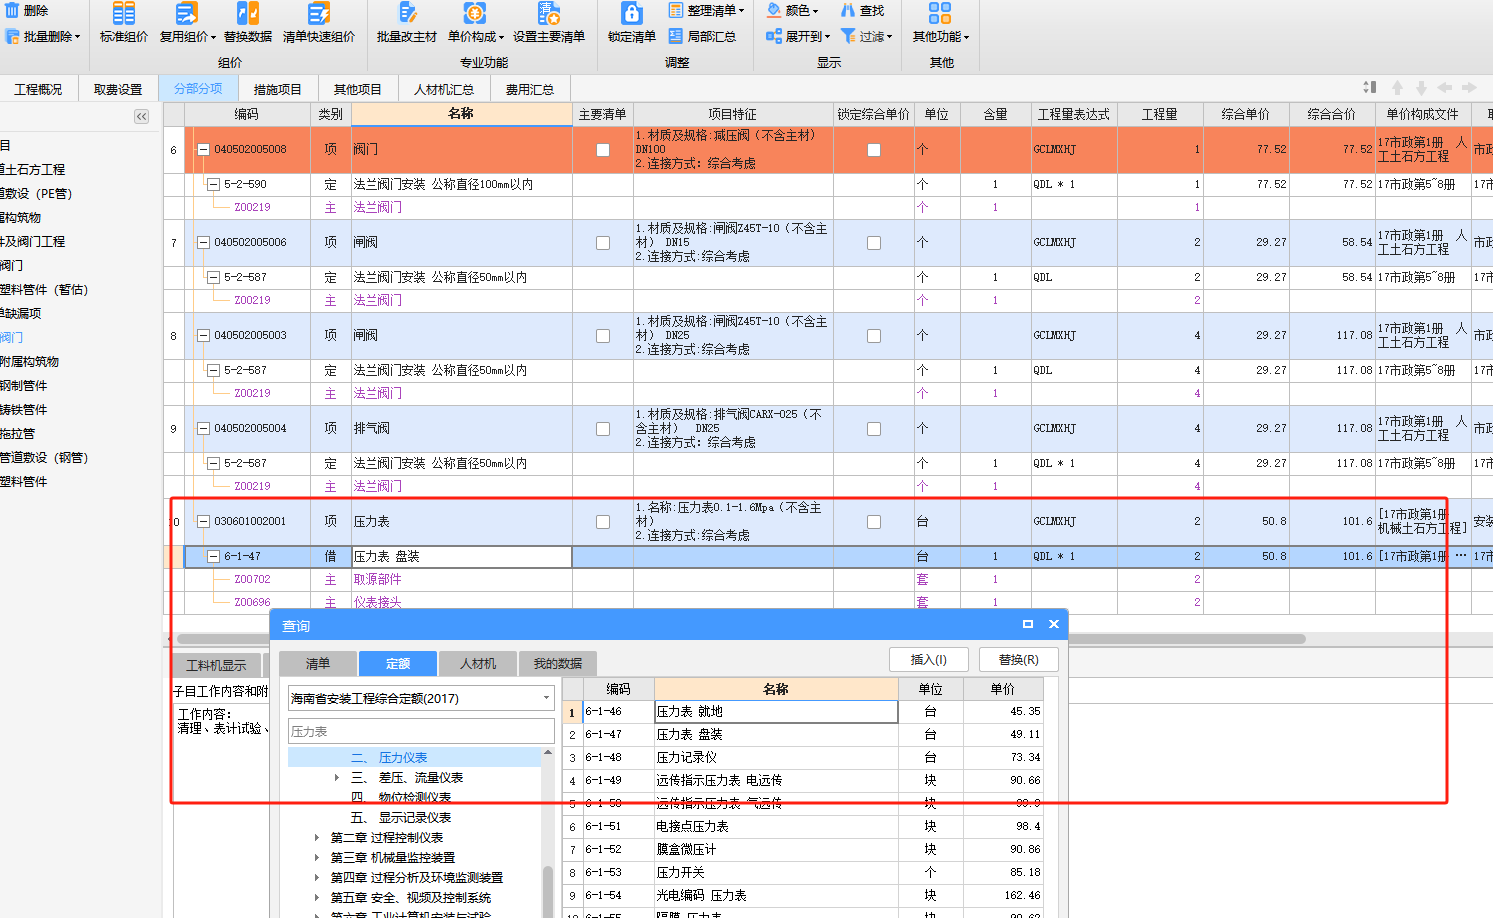Viewport: 1493px width, 918px height.
Task: Open the 人材机汇总 tab
Action: (x=444, y=89)
